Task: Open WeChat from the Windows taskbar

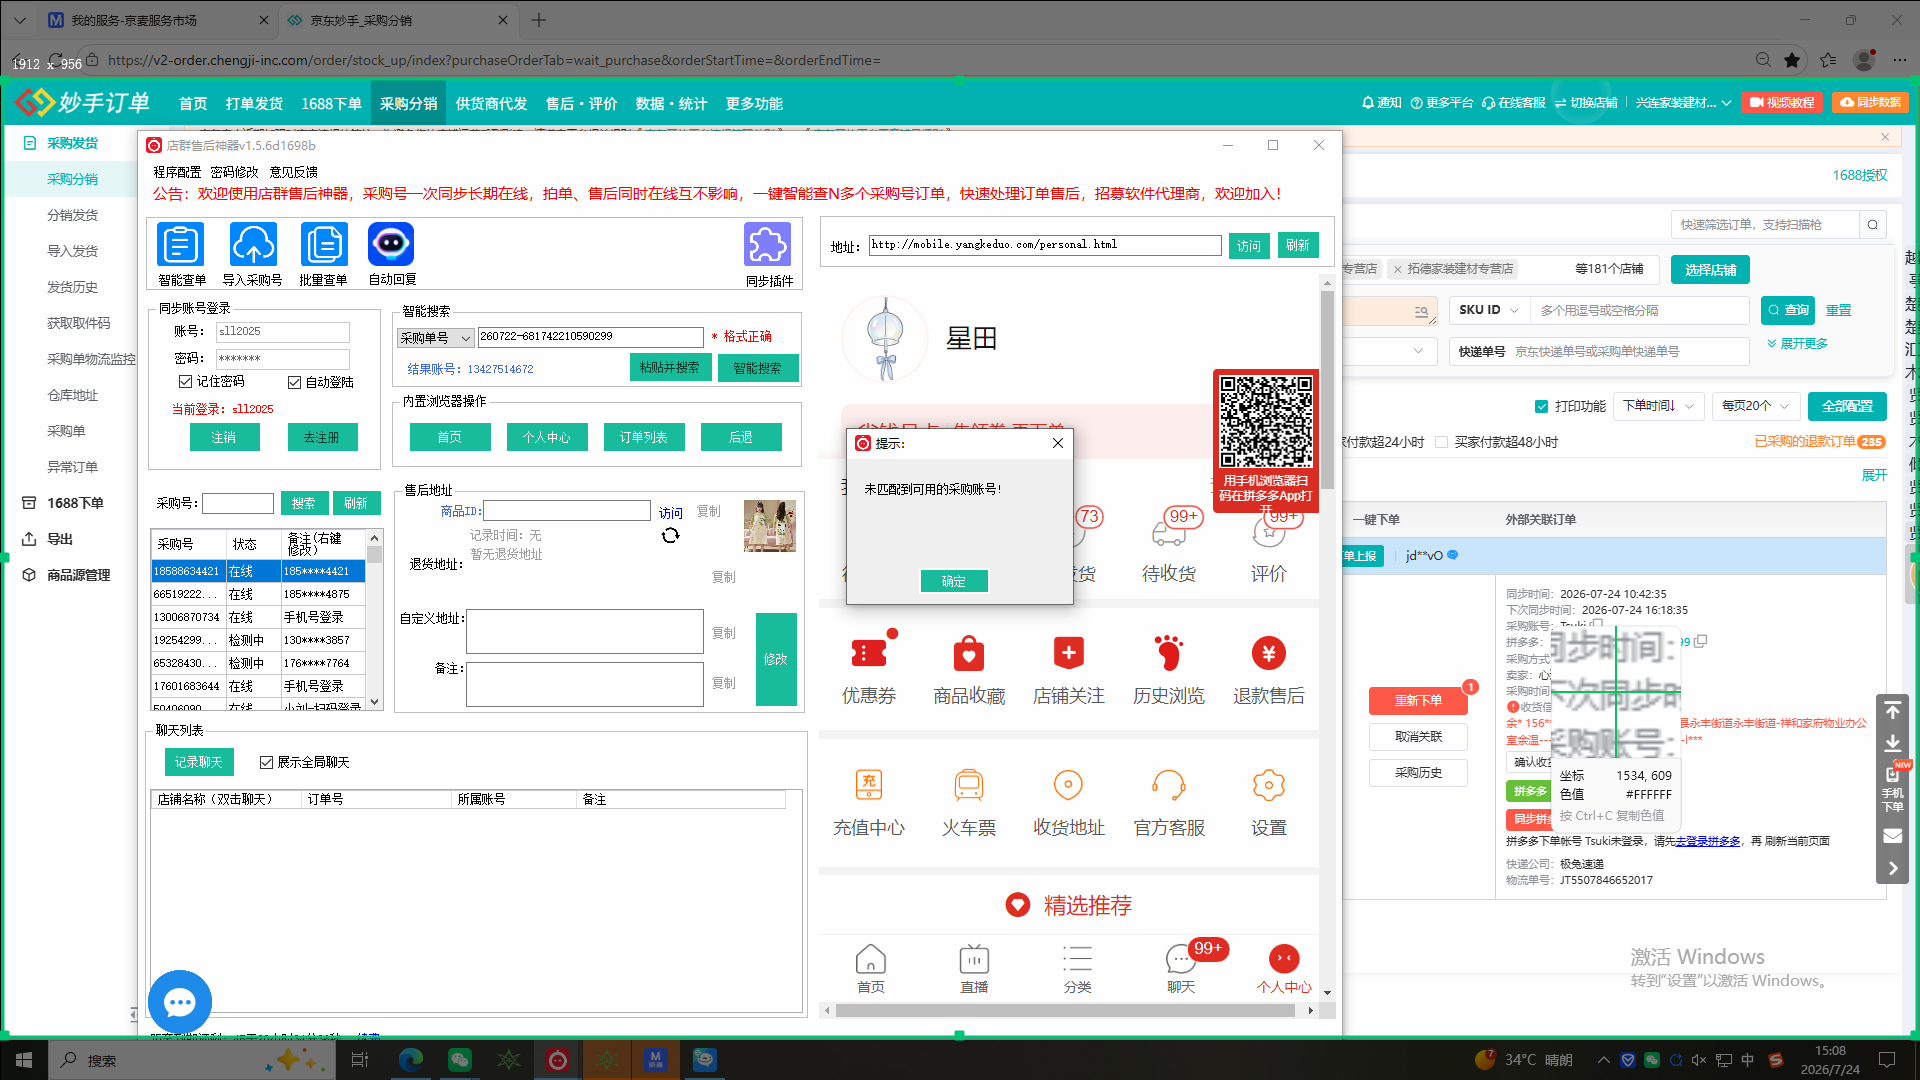Action: pyautogui.click(x=460, y=1060)
